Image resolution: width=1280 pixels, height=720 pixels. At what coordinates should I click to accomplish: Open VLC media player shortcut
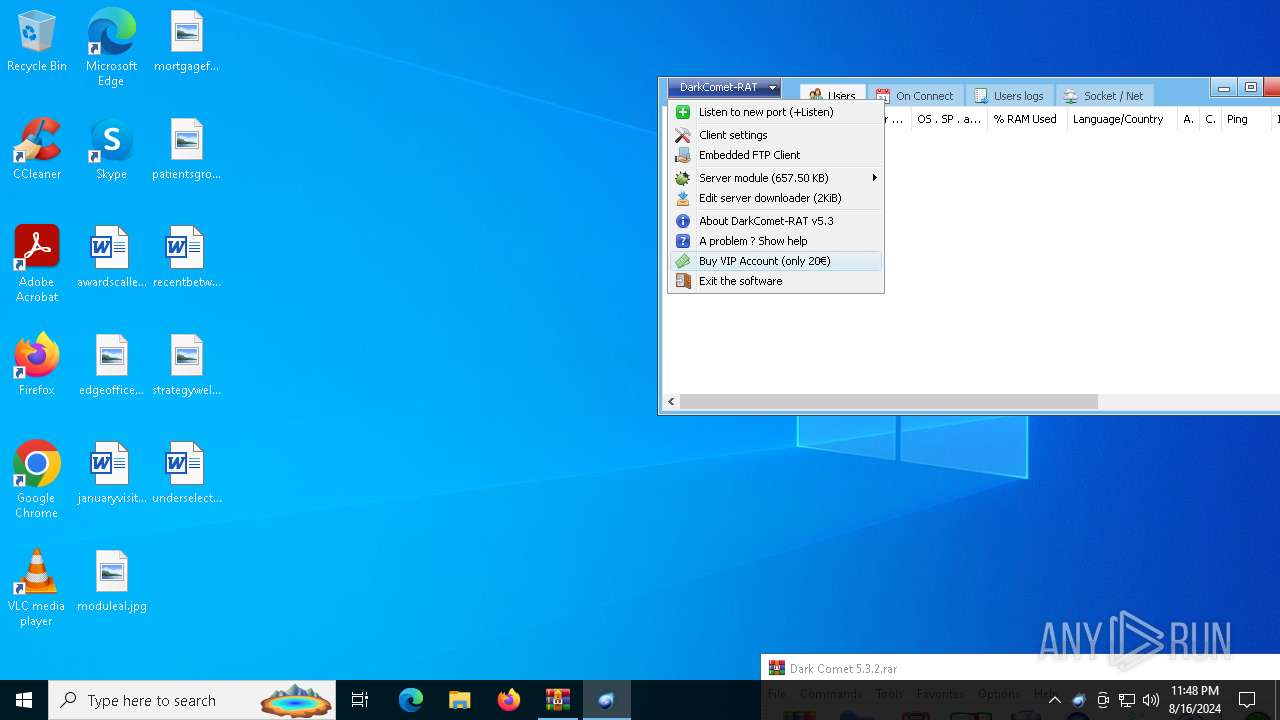coord(37,588)
